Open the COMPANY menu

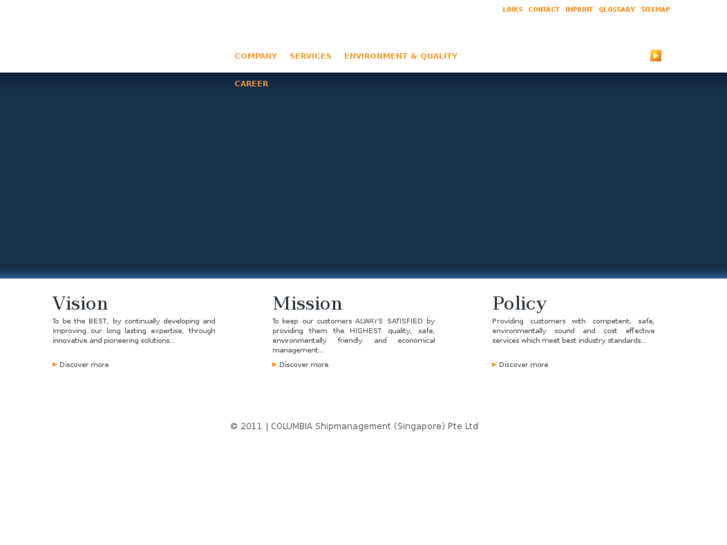pyautogui.click(x=255, y=56)
